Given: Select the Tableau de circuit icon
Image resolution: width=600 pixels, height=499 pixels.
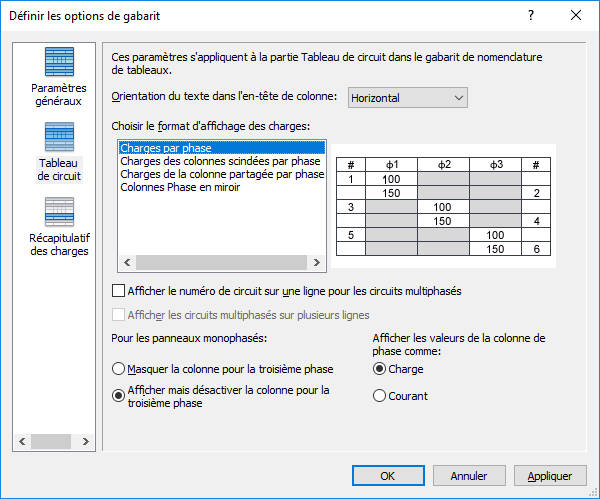Looking at the screenshot, I should pyautogui.click(x=59, y=137).
